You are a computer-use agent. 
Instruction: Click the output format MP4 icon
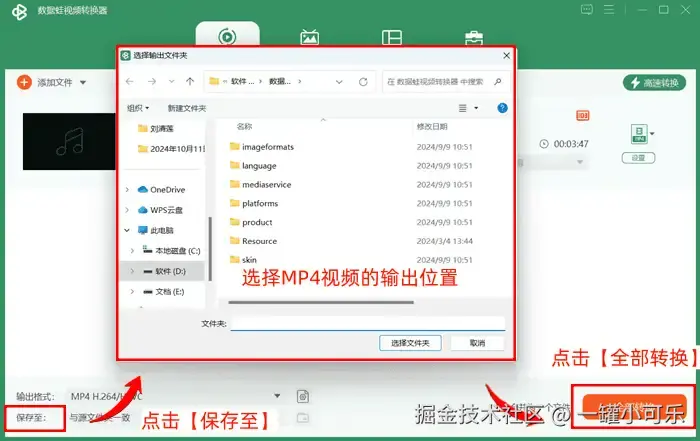(x=639, y=134)
